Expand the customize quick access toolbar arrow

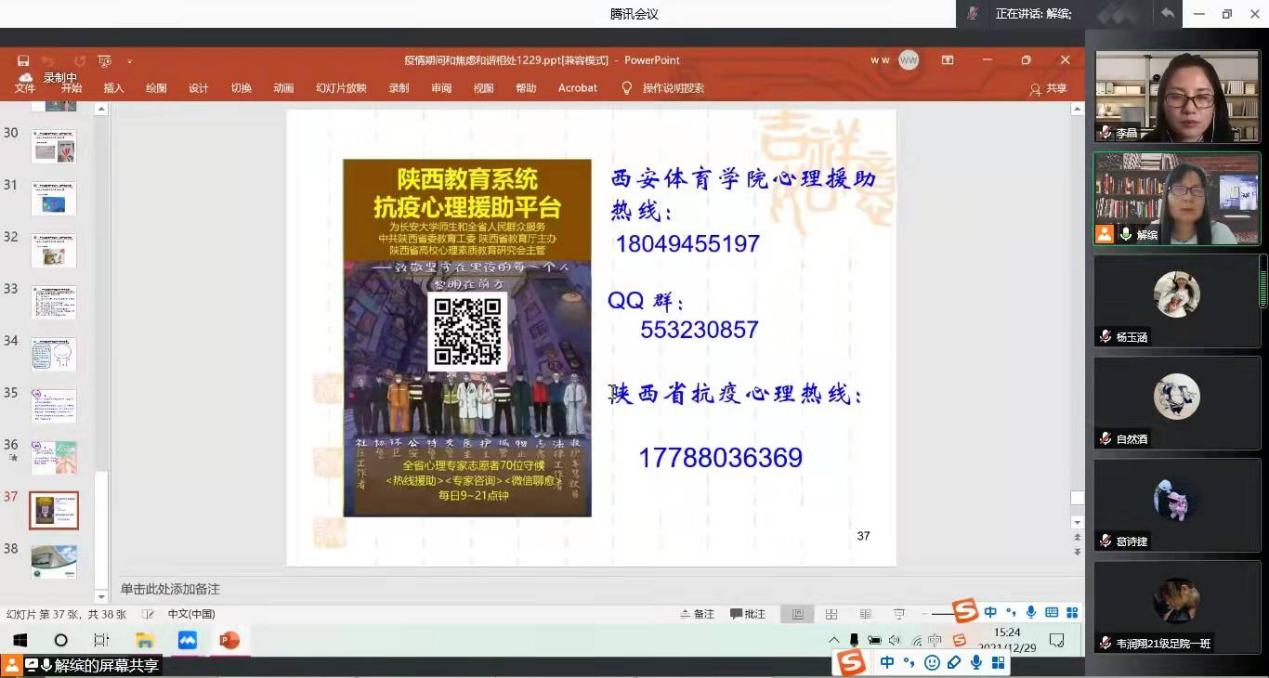click(129, 62)
